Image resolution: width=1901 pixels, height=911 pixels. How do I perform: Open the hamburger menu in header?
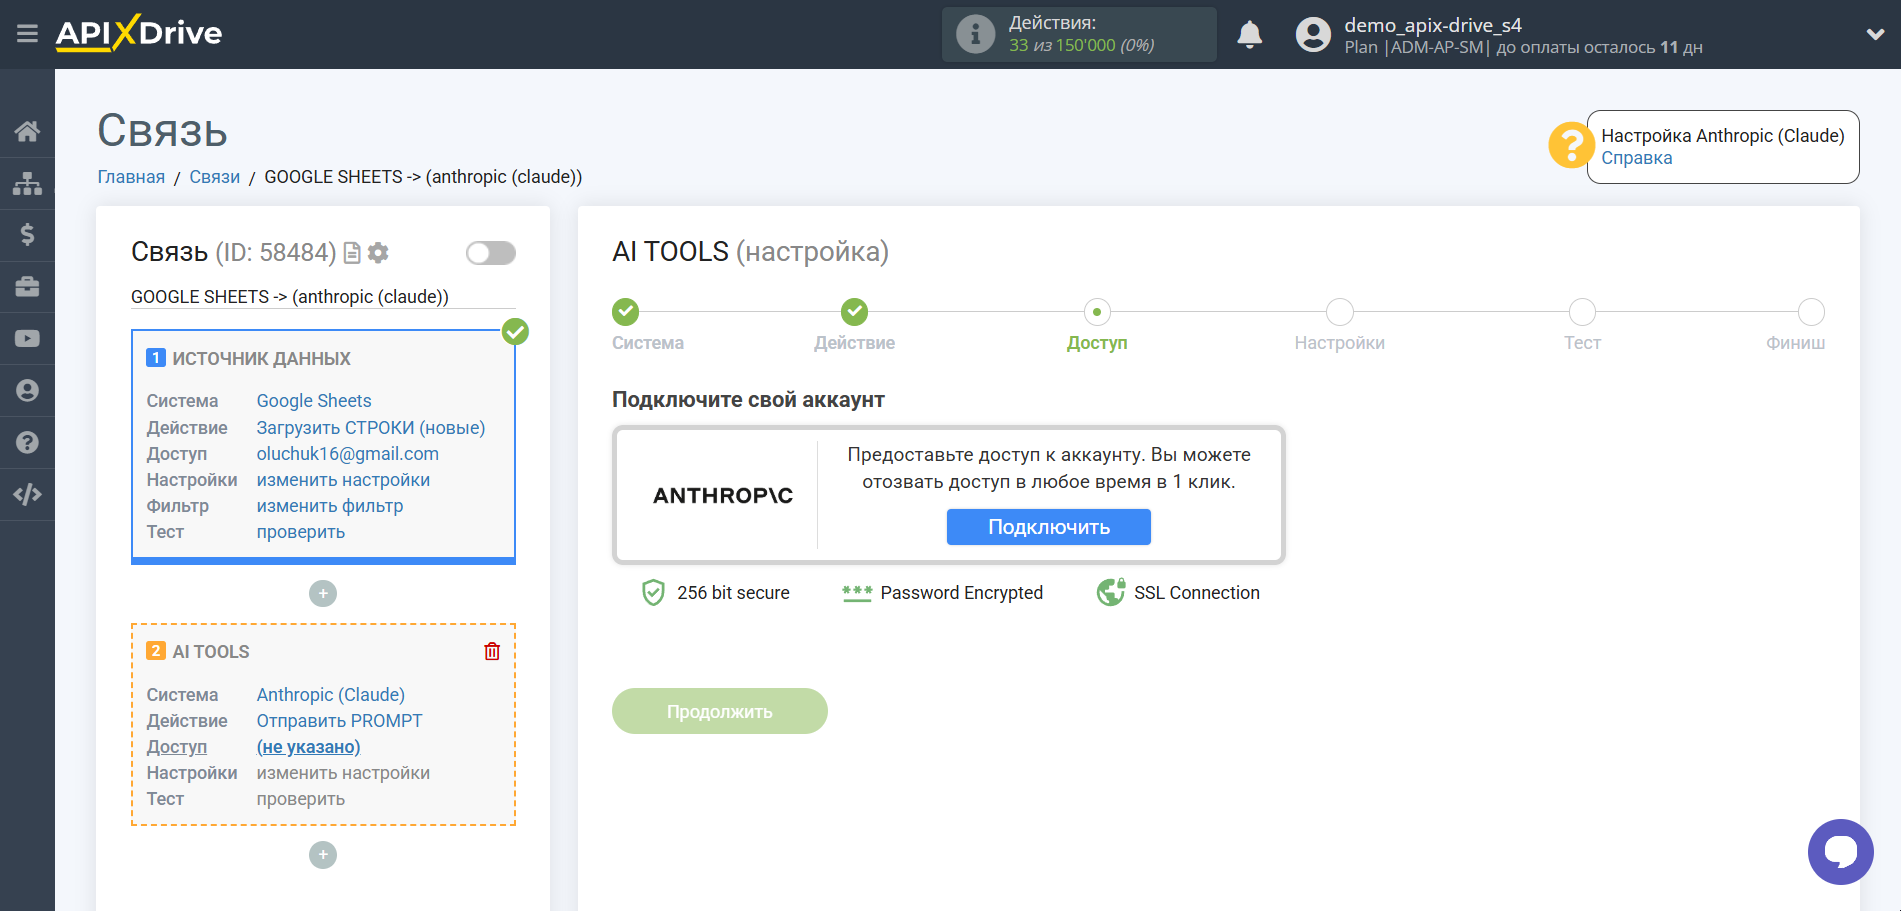27,34
